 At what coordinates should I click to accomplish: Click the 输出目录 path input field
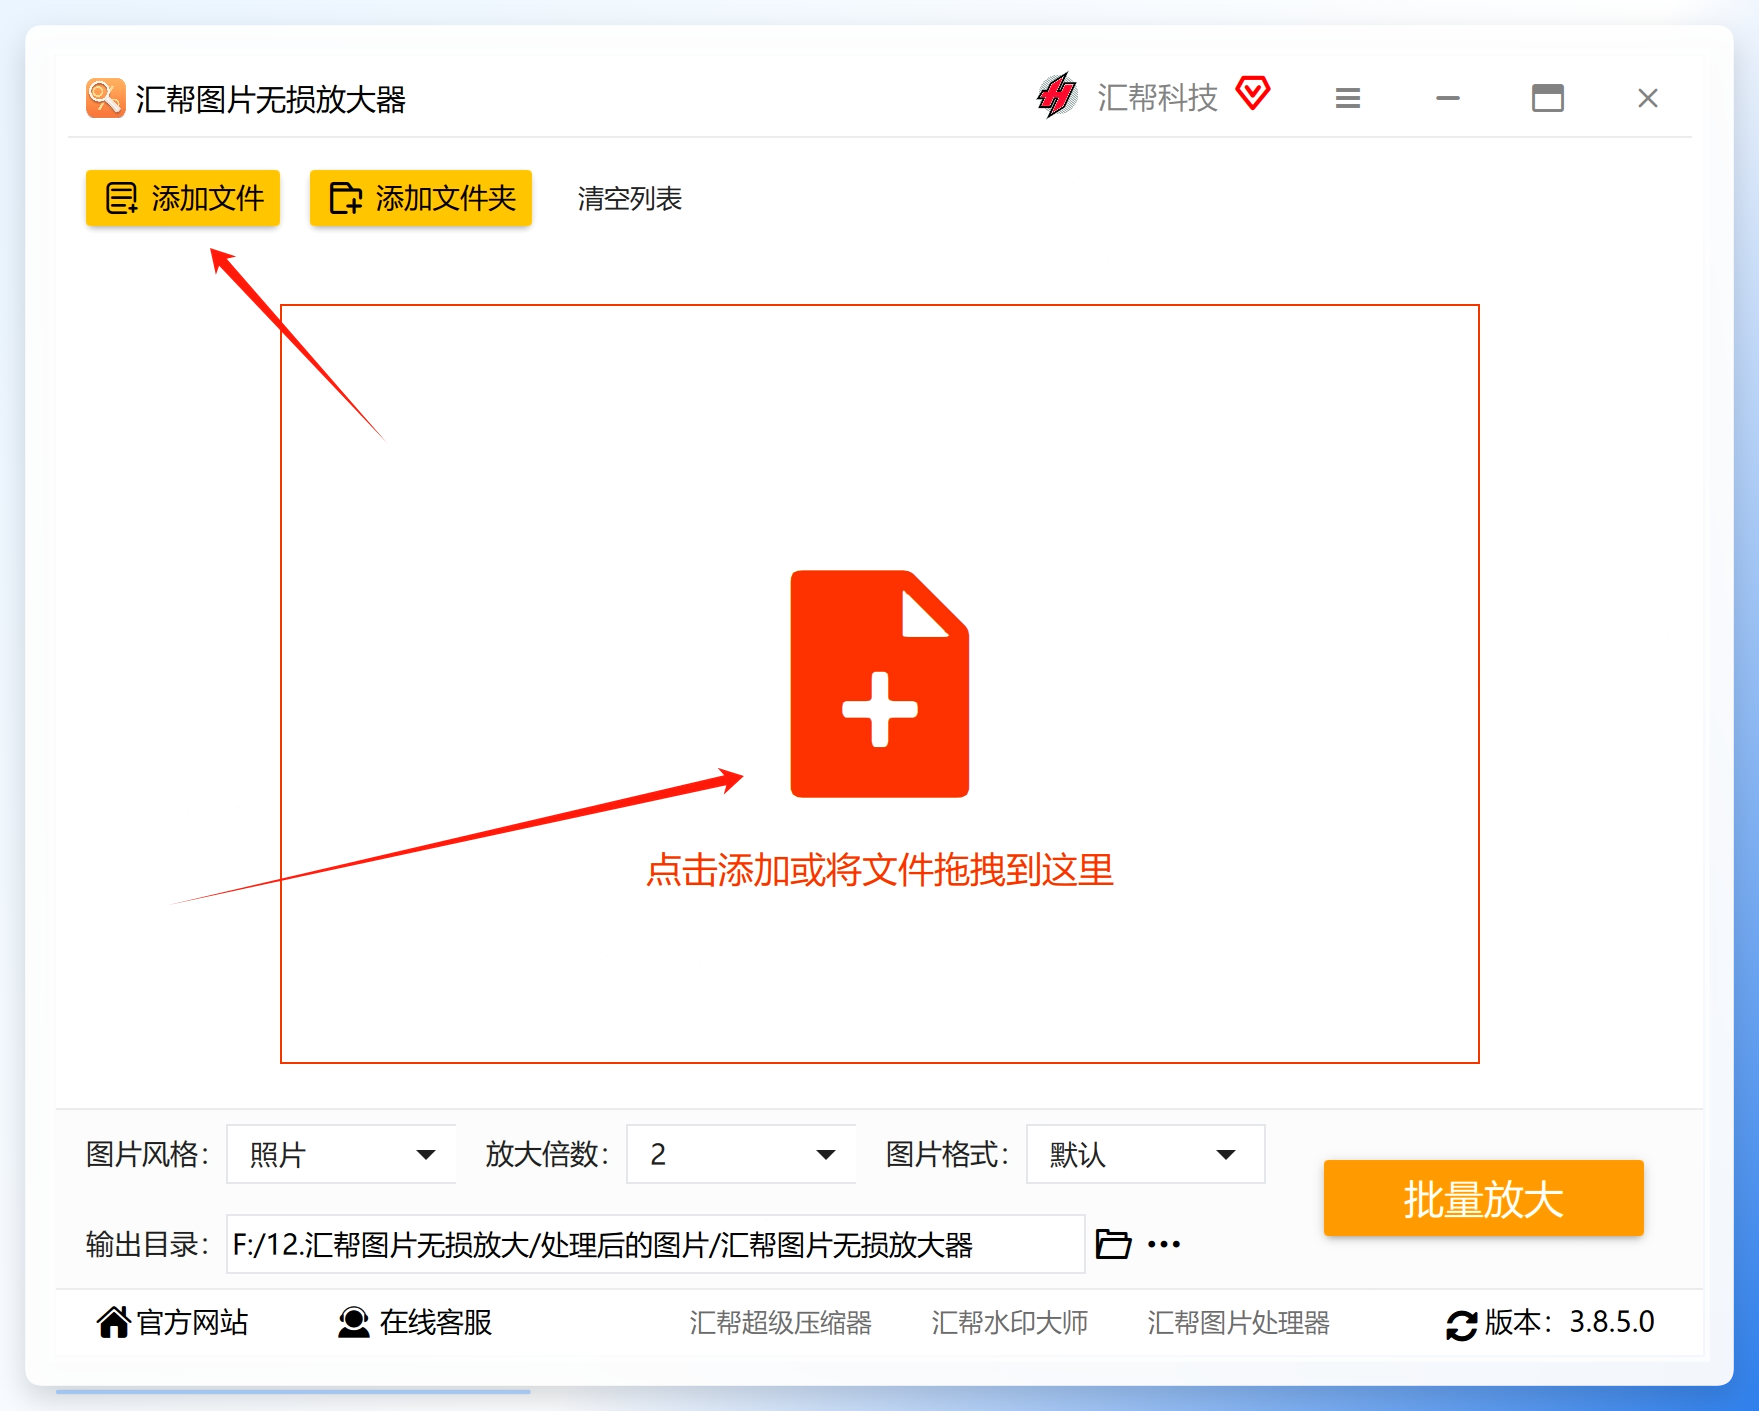coord(656,1244)
